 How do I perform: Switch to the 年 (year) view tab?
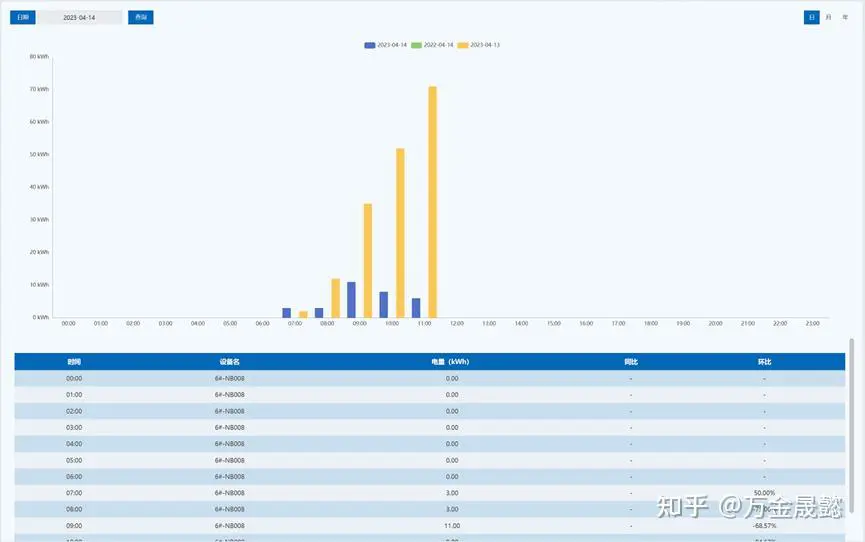(x=845, y=17)
